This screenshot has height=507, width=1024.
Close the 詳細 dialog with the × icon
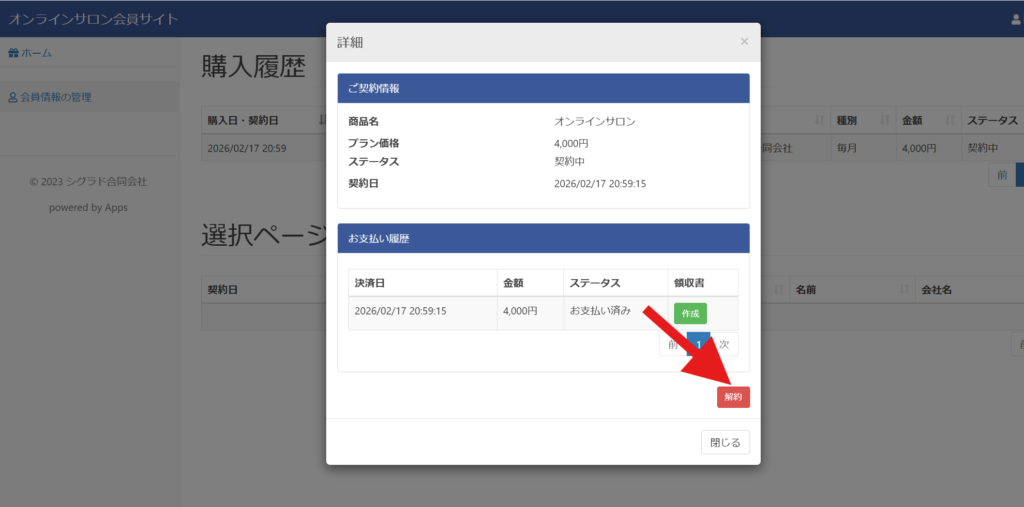743,42
